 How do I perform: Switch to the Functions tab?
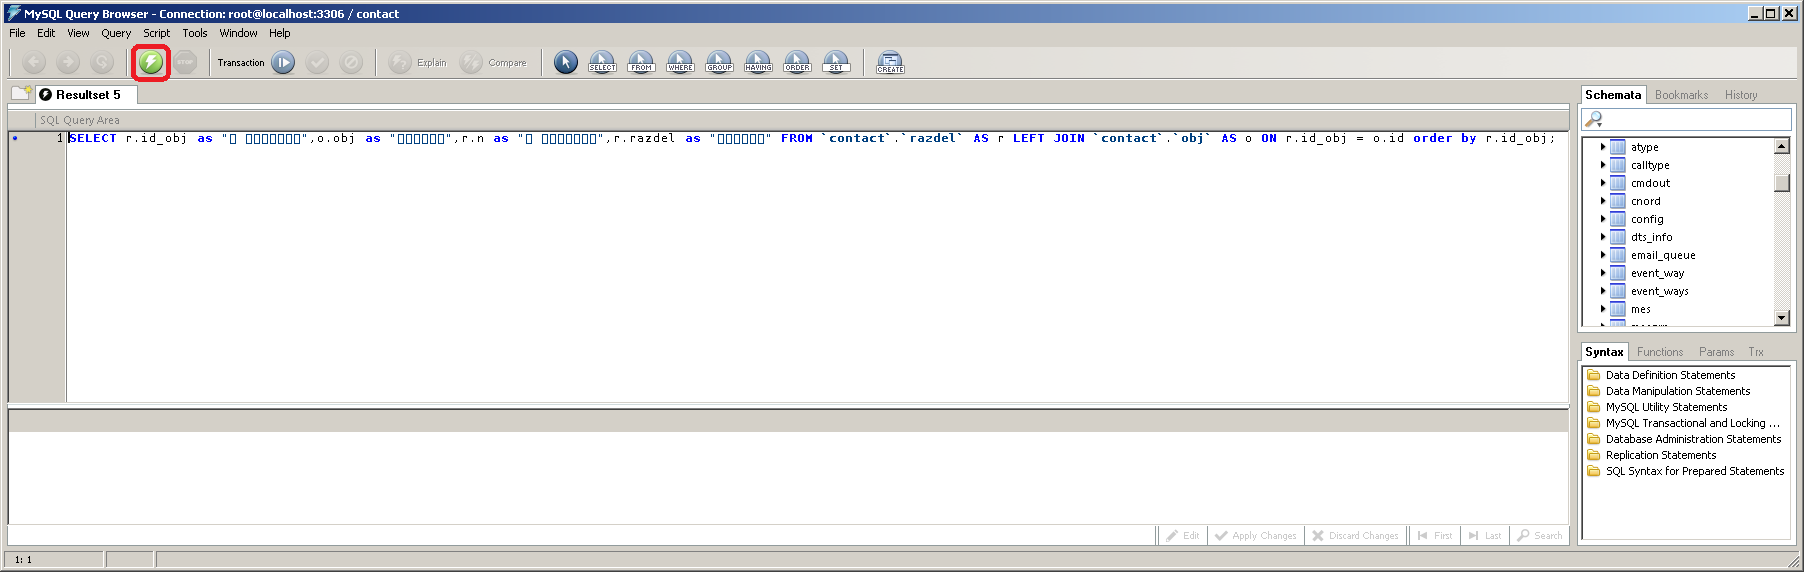click(1660, 352)
